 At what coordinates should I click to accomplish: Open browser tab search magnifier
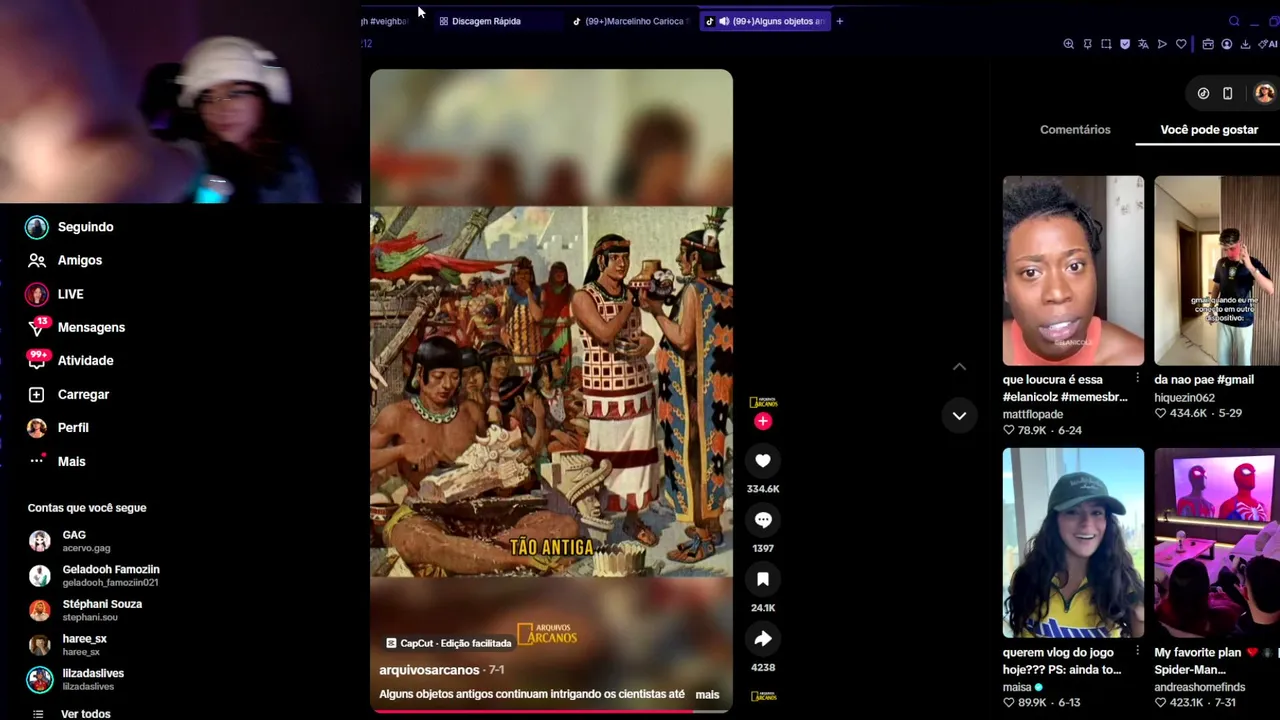[x=1234, y=21]
